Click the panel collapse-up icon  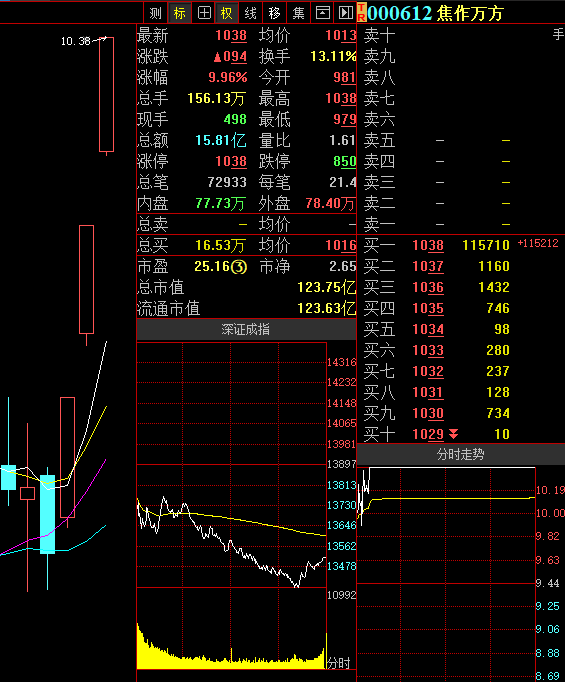[322, 13]
